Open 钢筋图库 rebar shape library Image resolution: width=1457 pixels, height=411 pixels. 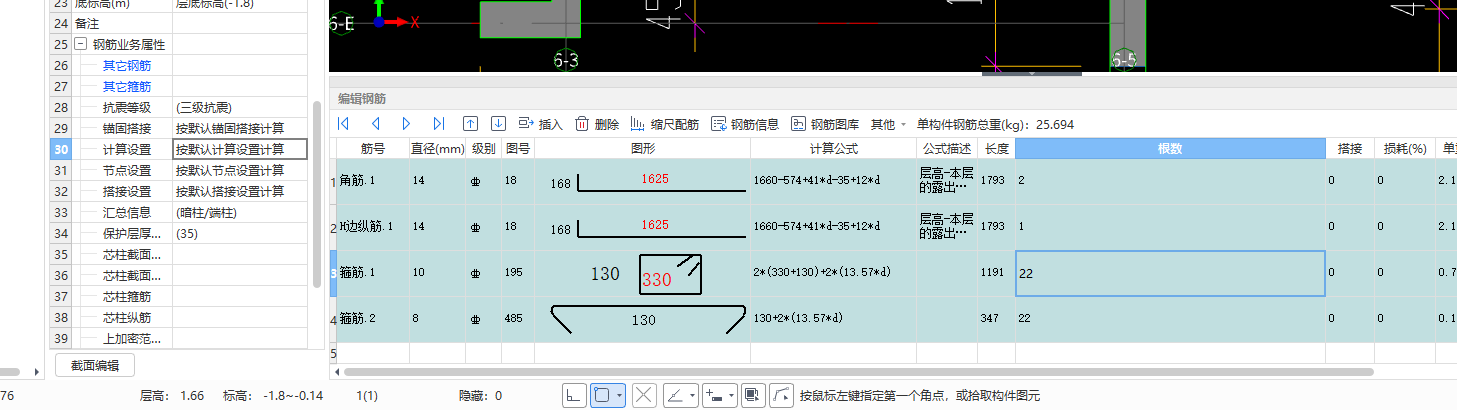click(x=825, y=124)
